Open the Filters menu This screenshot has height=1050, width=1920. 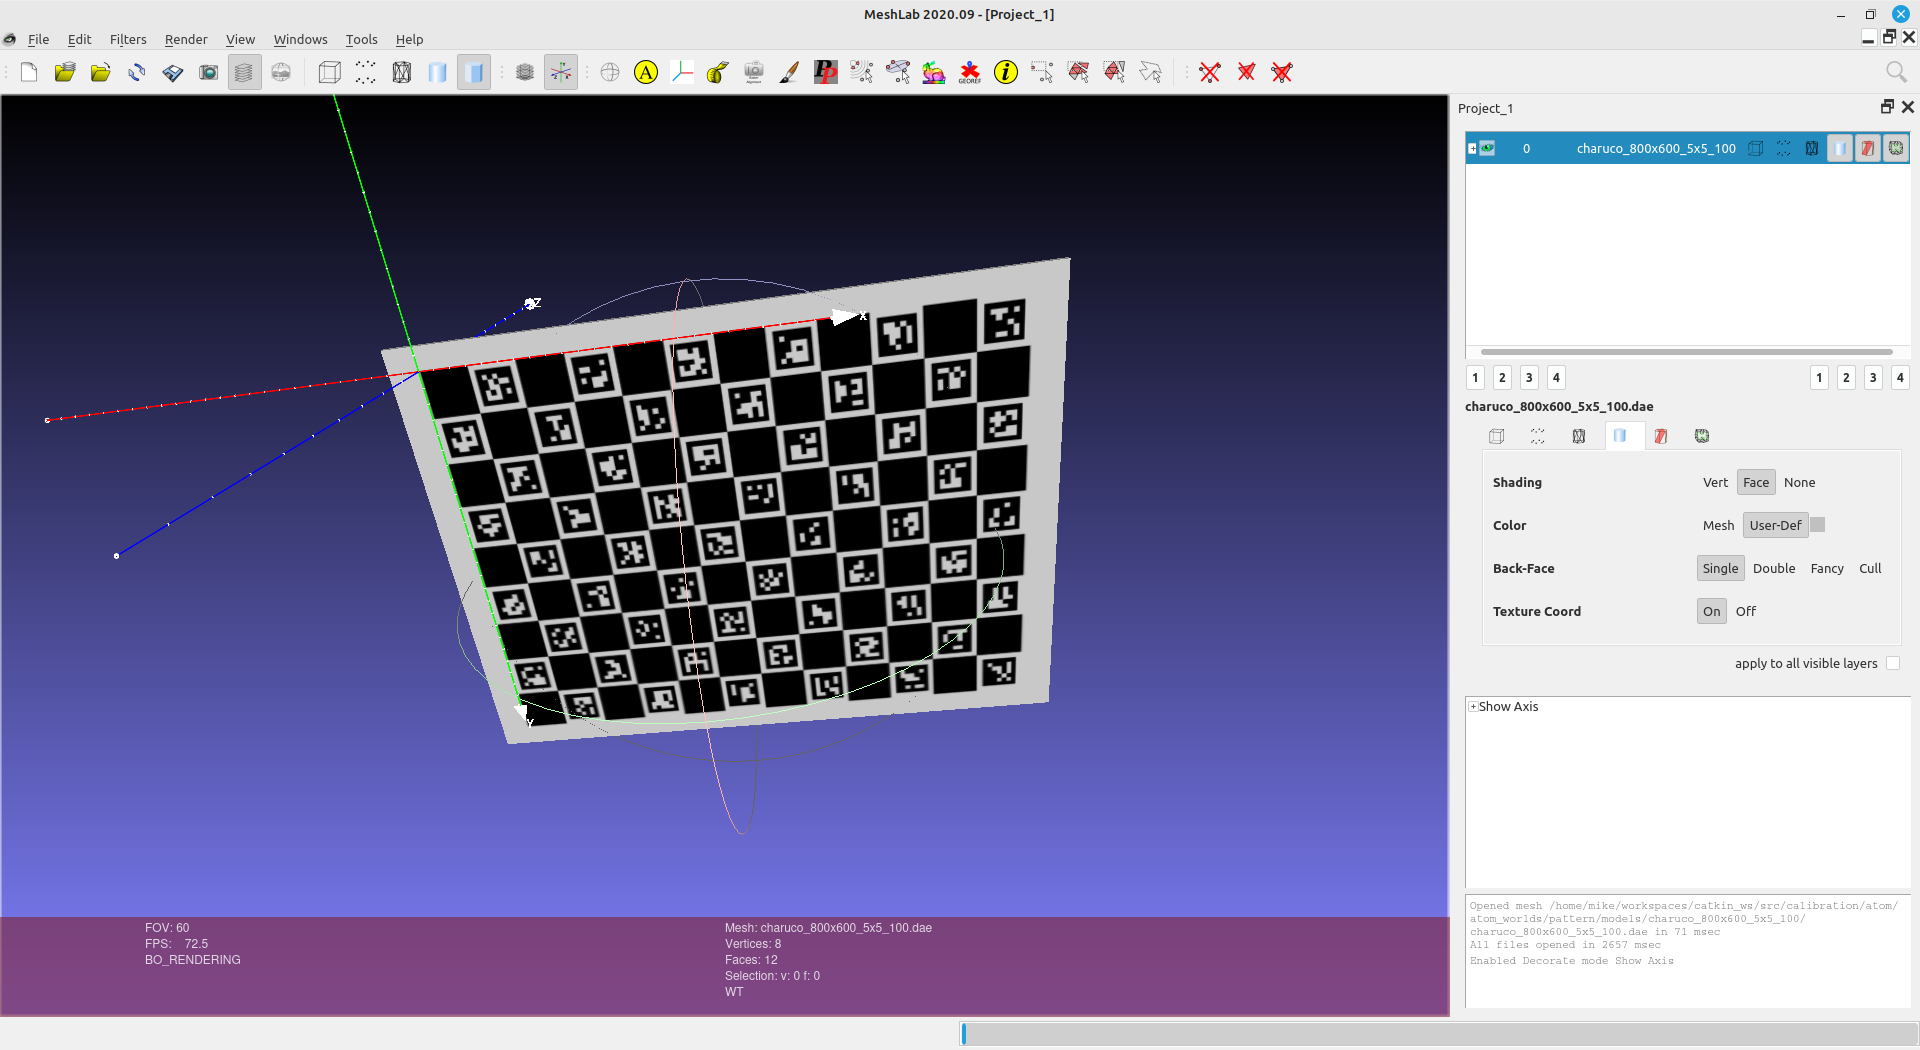(128, 39)
